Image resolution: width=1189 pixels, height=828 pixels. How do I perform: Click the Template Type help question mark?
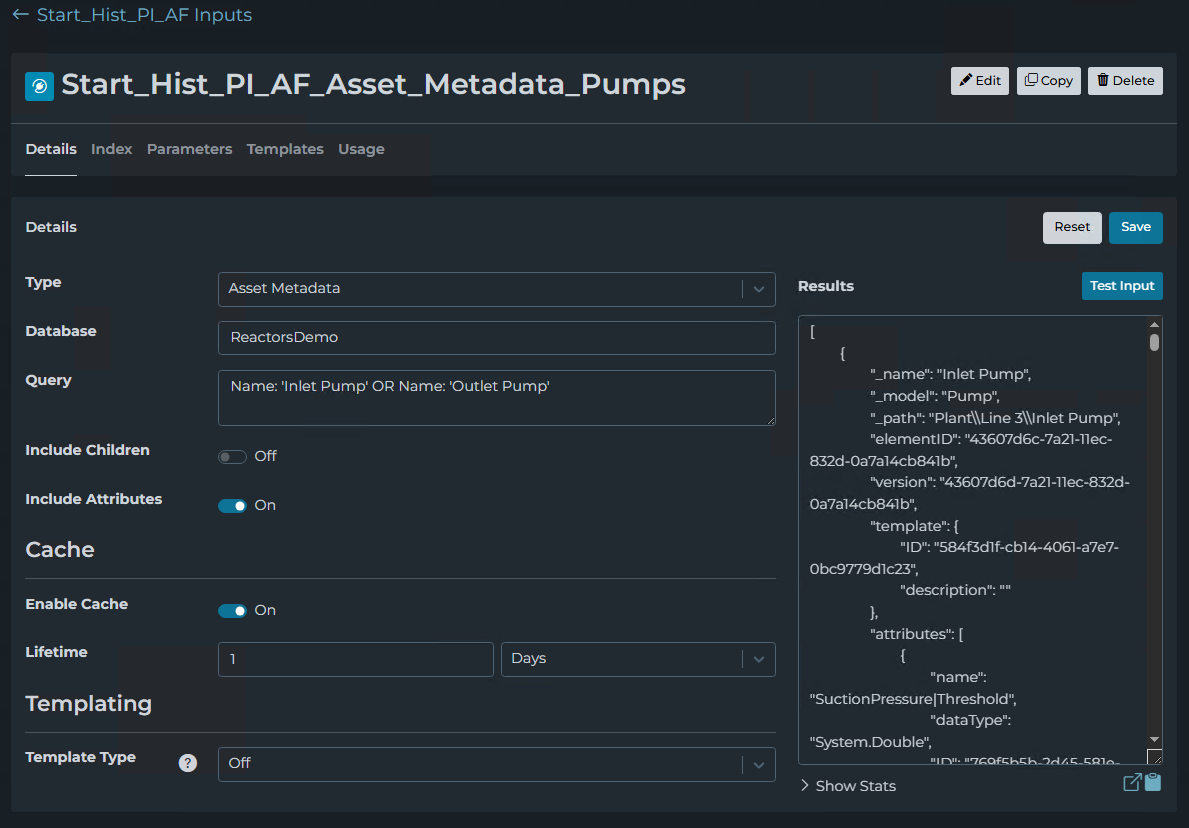(187, 763)
